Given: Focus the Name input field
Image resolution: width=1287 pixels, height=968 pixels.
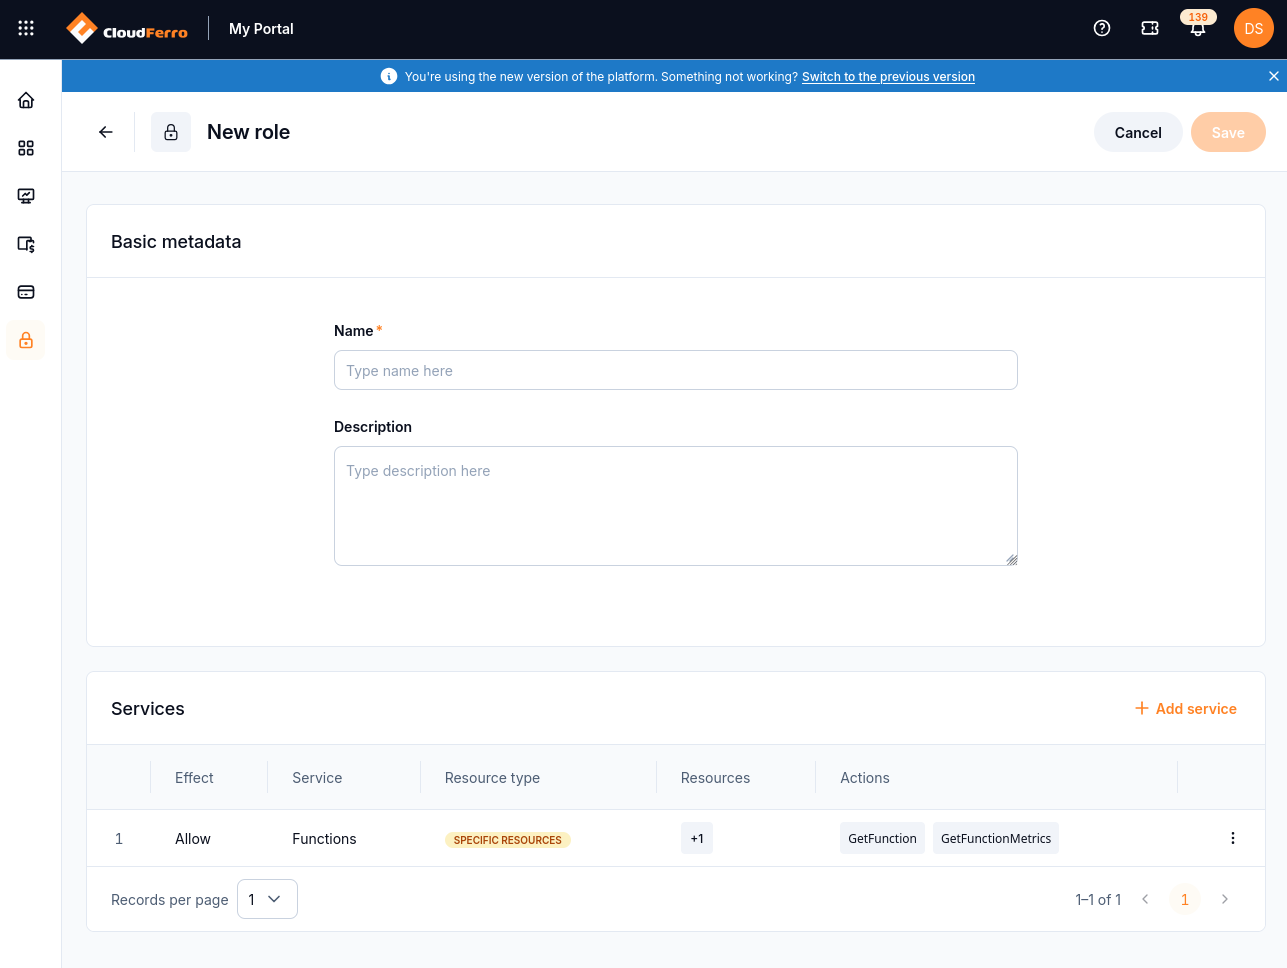Looking at the screenshot, I should pos(676,370).
